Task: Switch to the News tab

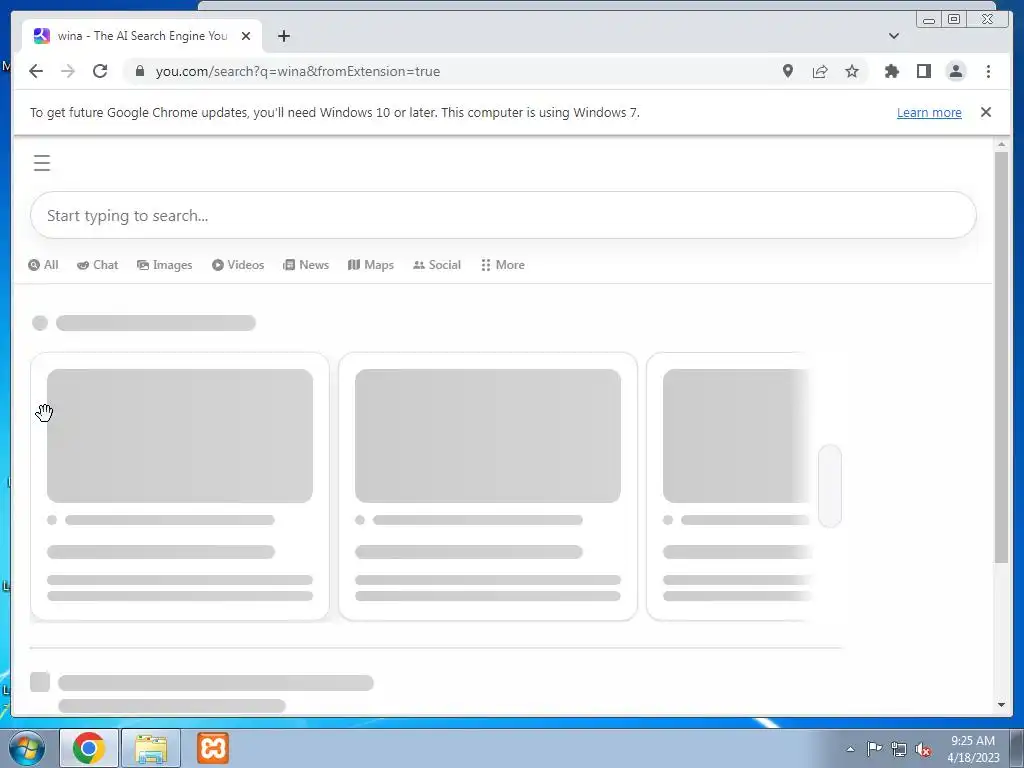Action: coord(306,264)
